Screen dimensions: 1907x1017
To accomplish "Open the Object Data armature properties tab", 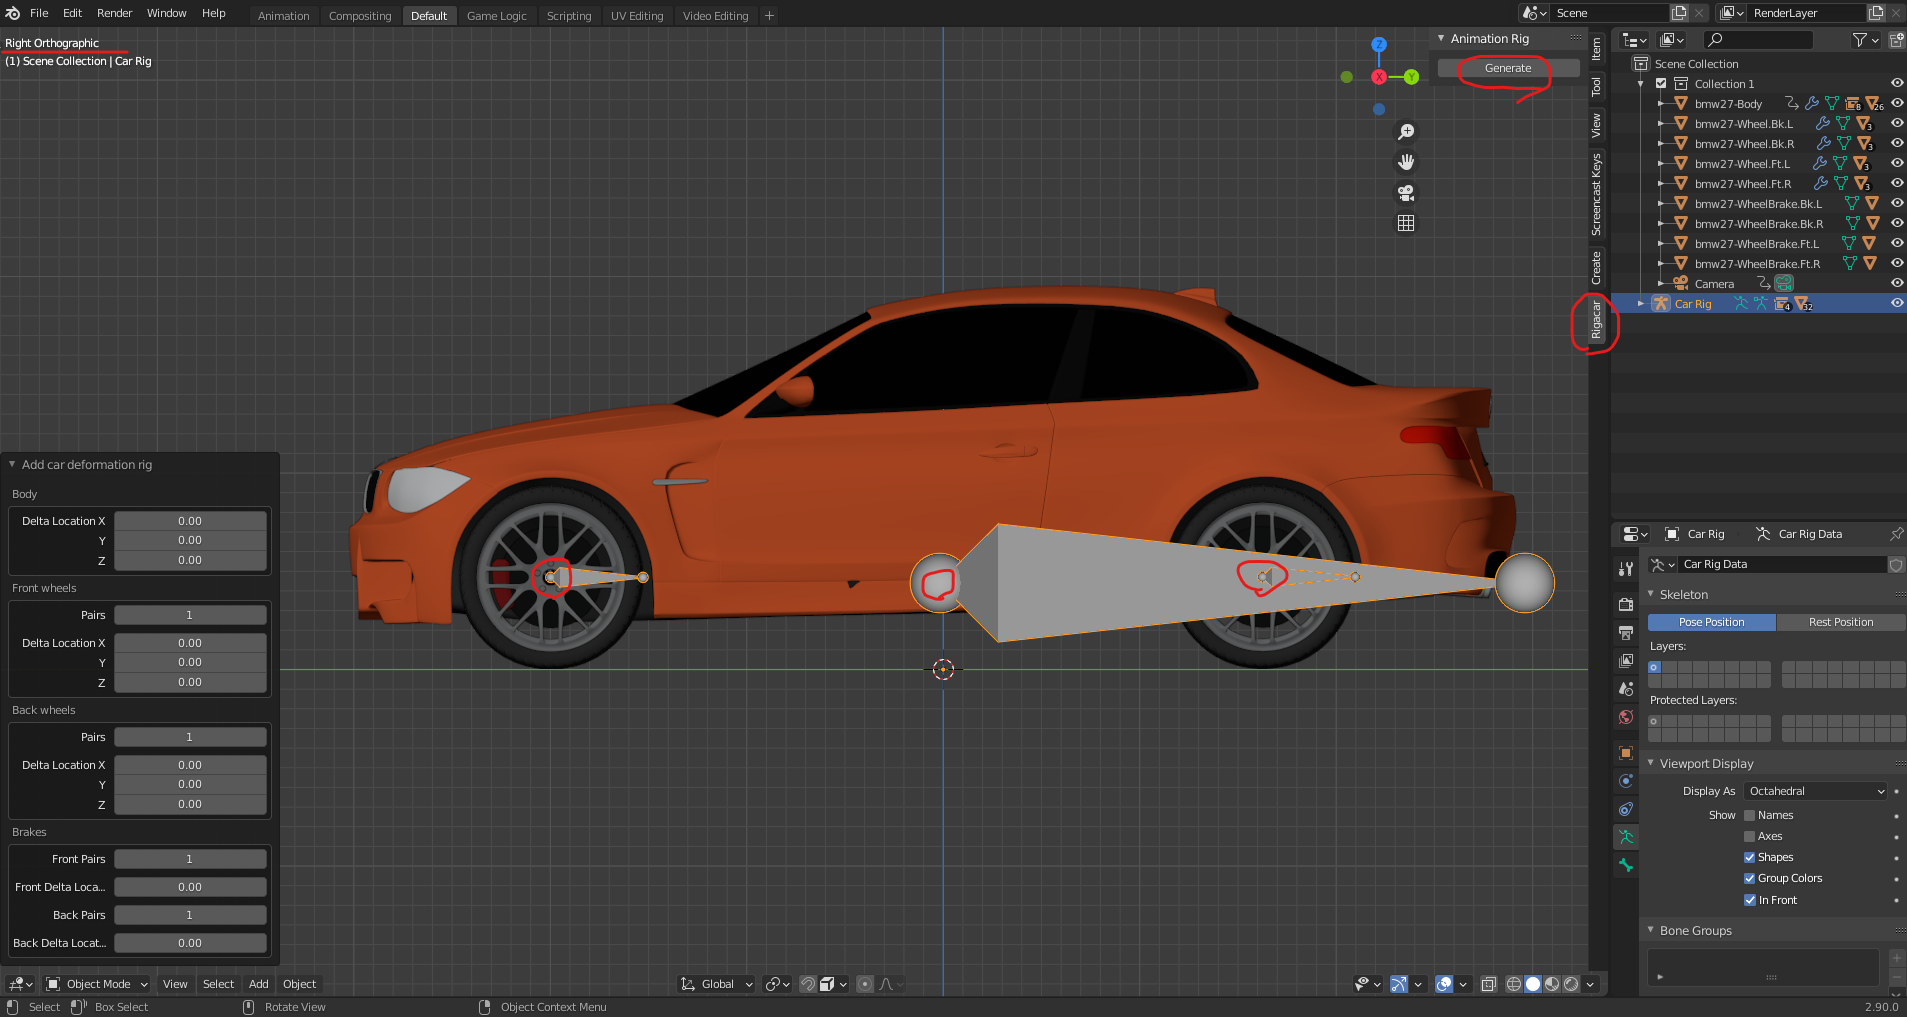I will pyautogui.click(x=1626, y=837).
